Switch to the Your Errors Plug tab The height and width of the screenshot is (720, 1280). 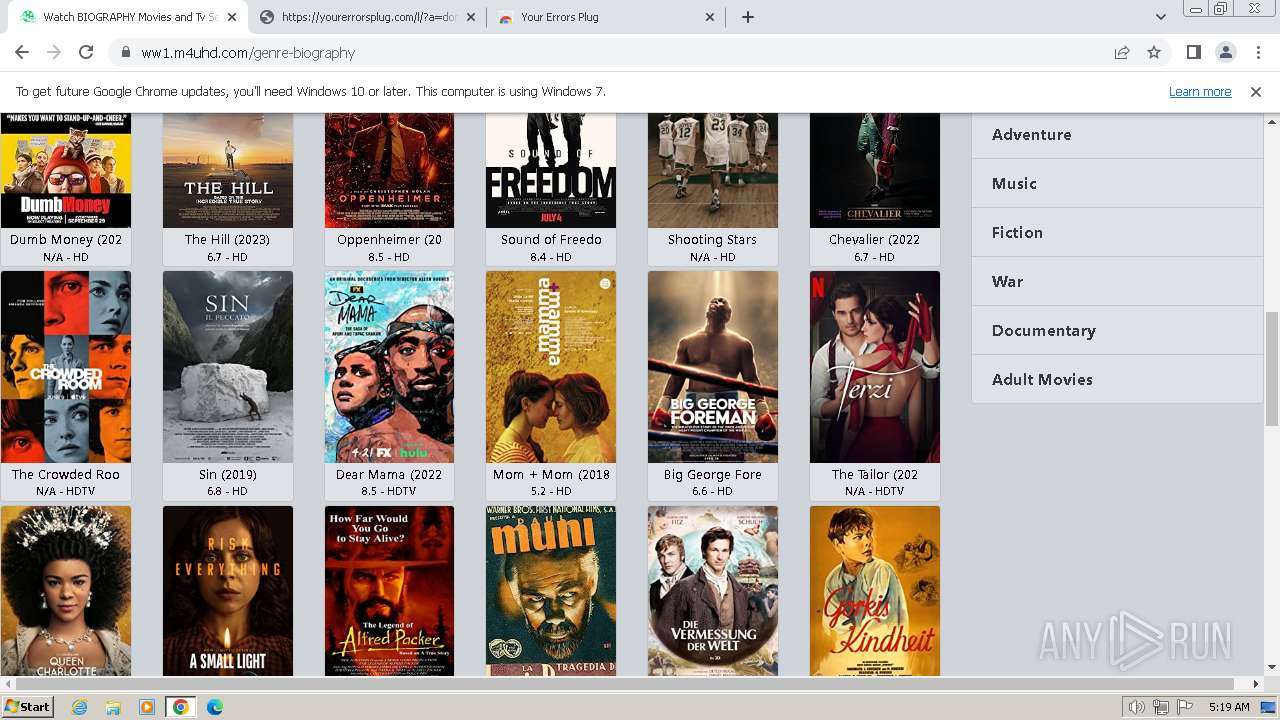[607, 17]
